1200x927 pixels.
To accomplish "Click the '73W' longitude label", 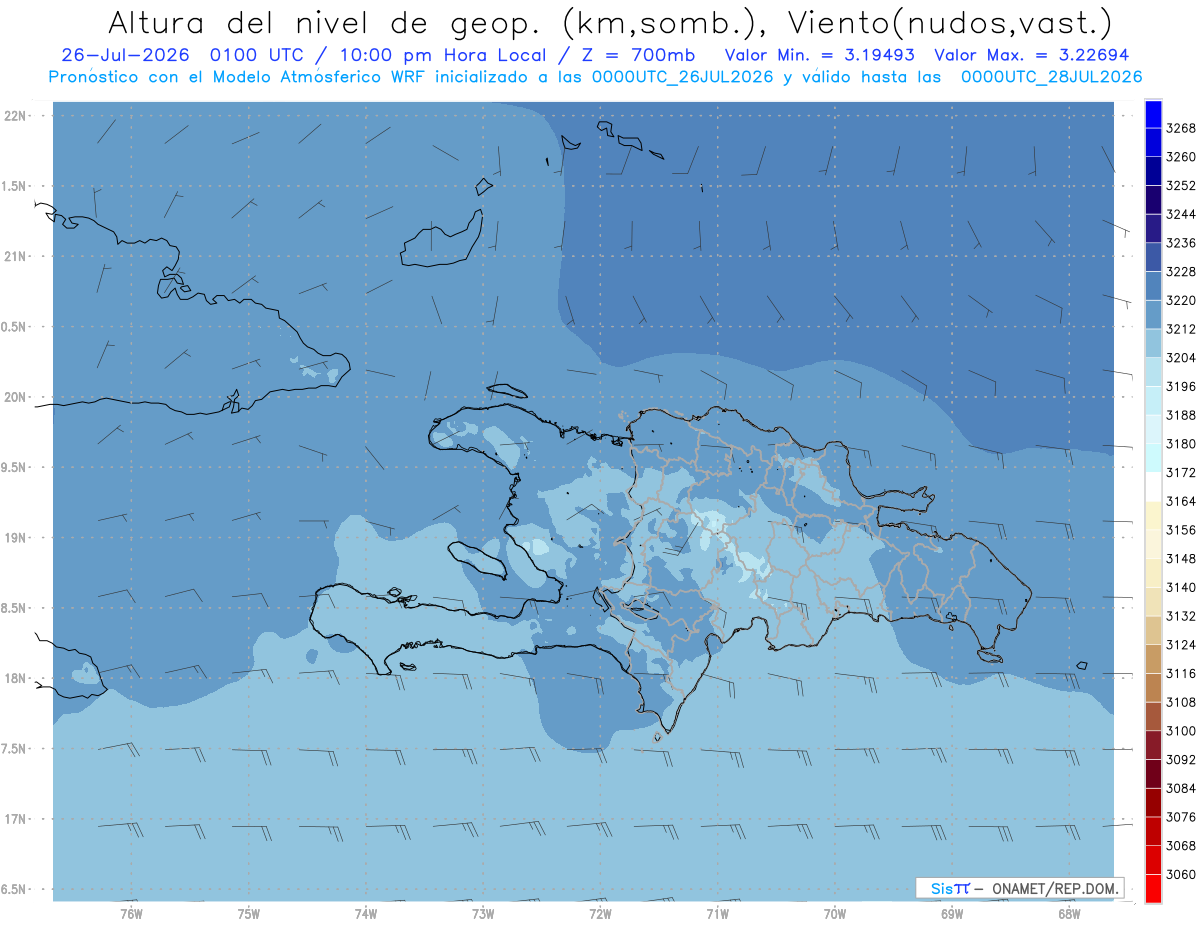I will pyautogui.click(x=483, y=913).
